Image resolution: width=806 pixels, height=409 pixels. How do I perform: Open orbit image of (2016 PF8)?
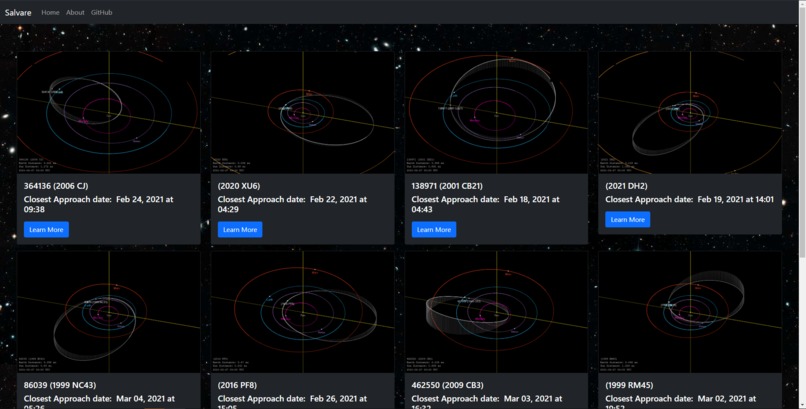pos(302,312)
